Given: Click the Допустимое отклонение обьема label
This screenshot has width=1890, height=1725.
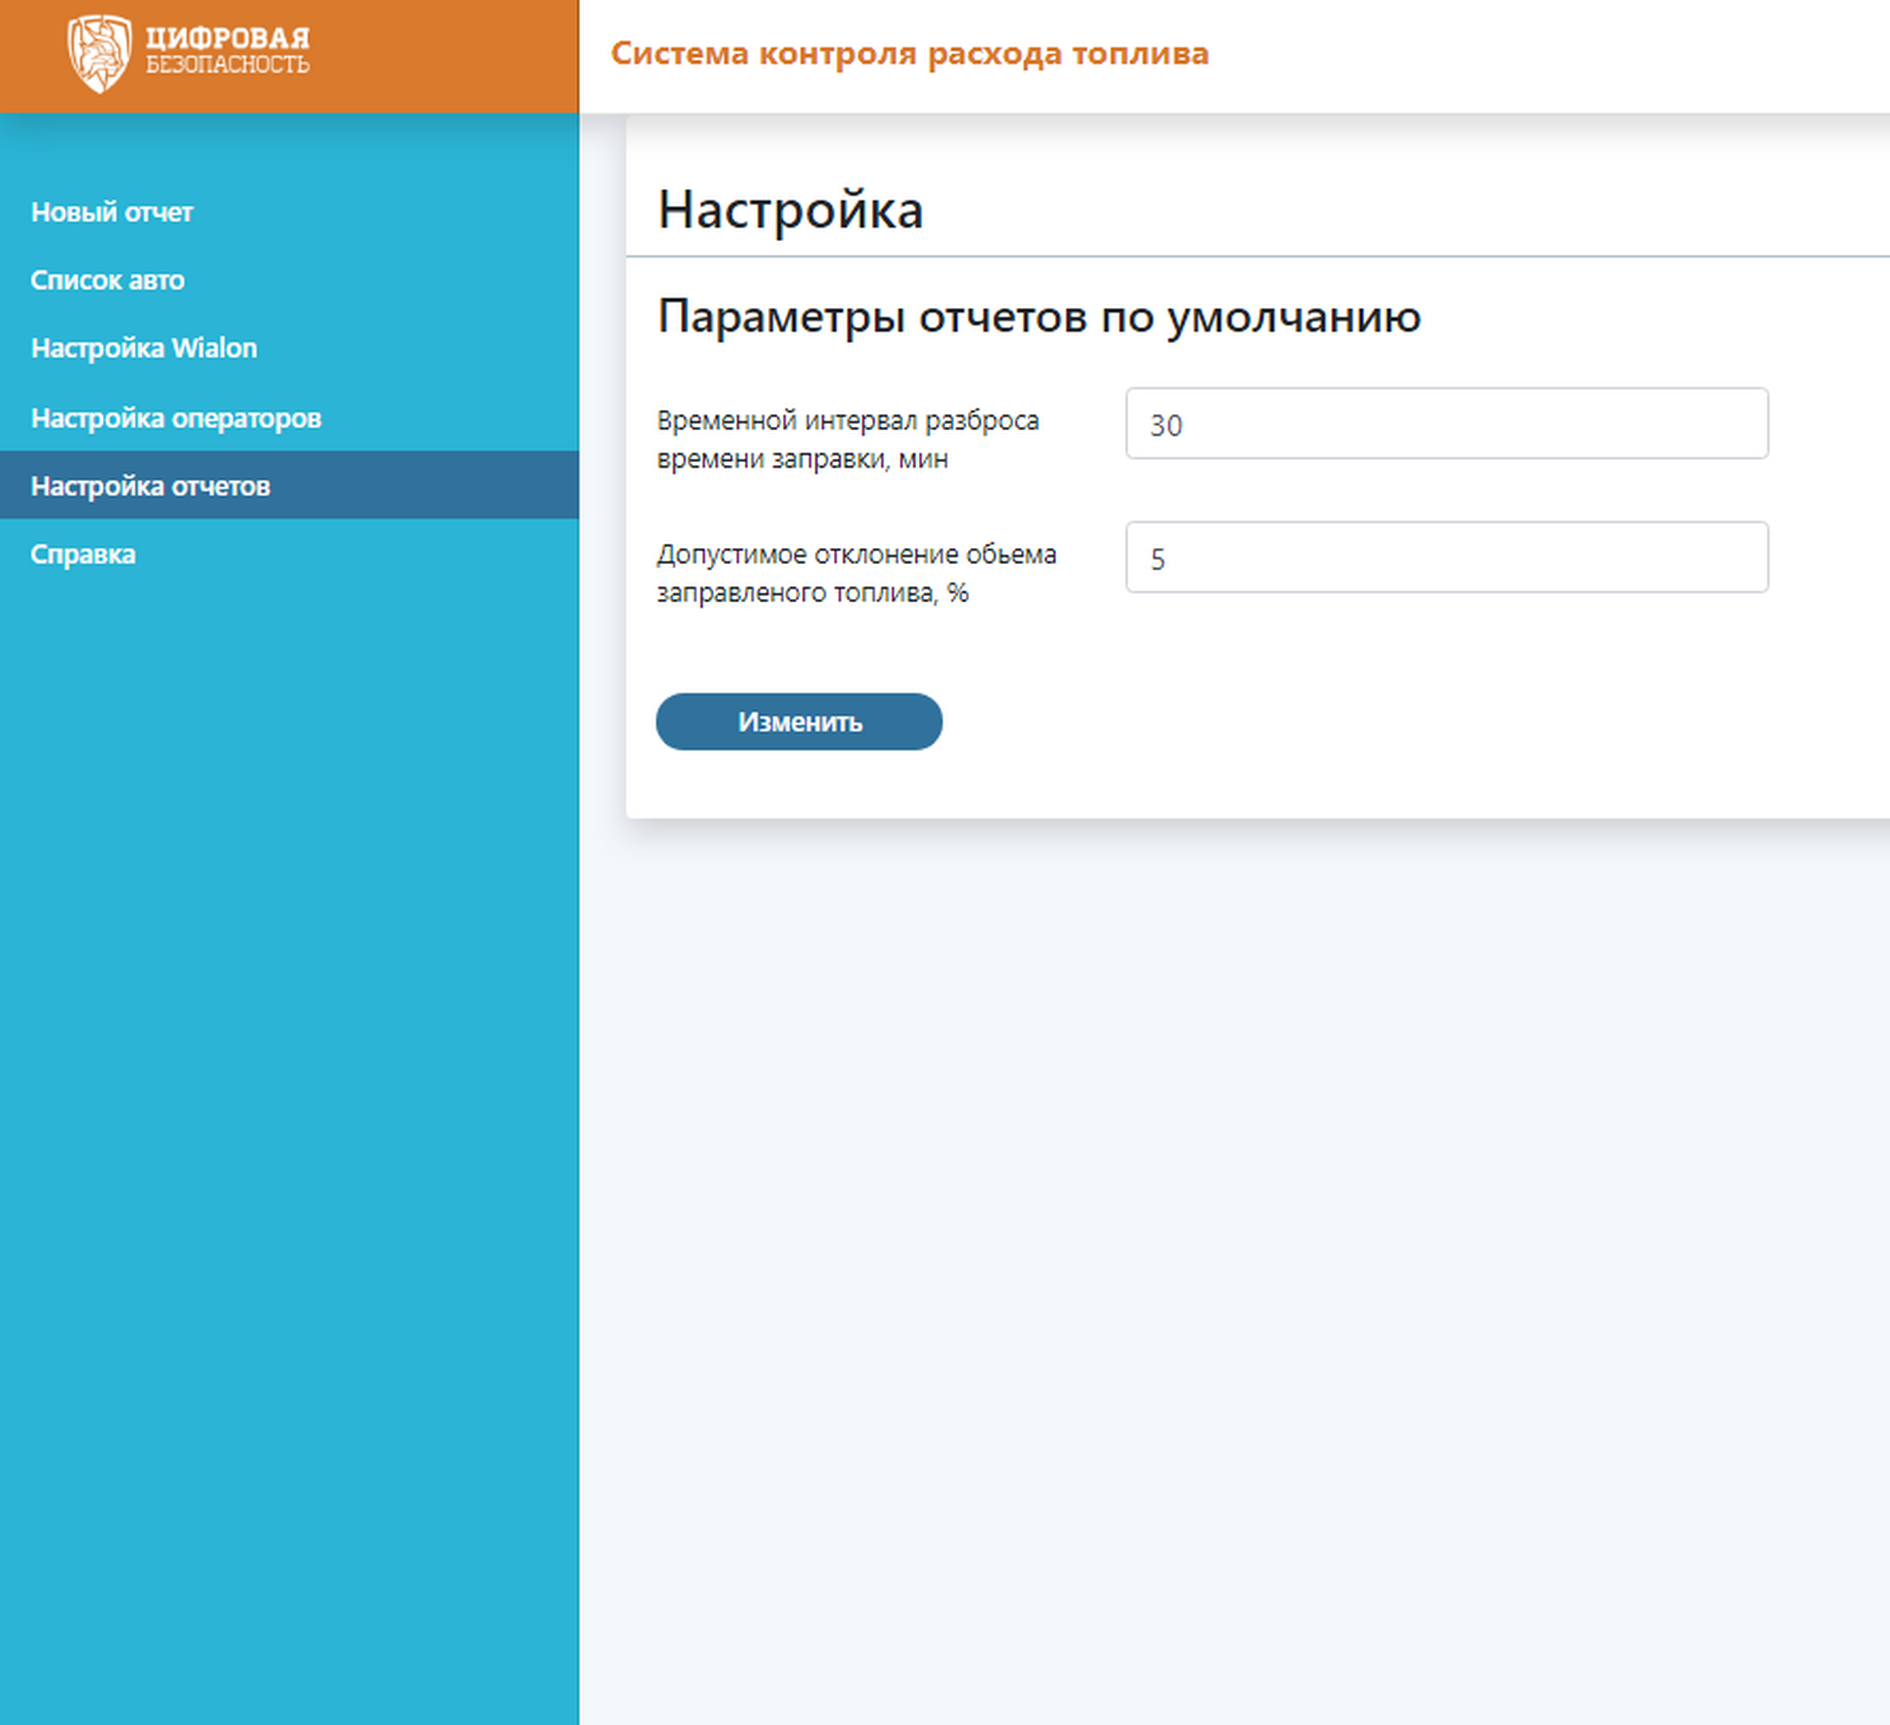Looking at the screenshot, I should coord(857,573).
